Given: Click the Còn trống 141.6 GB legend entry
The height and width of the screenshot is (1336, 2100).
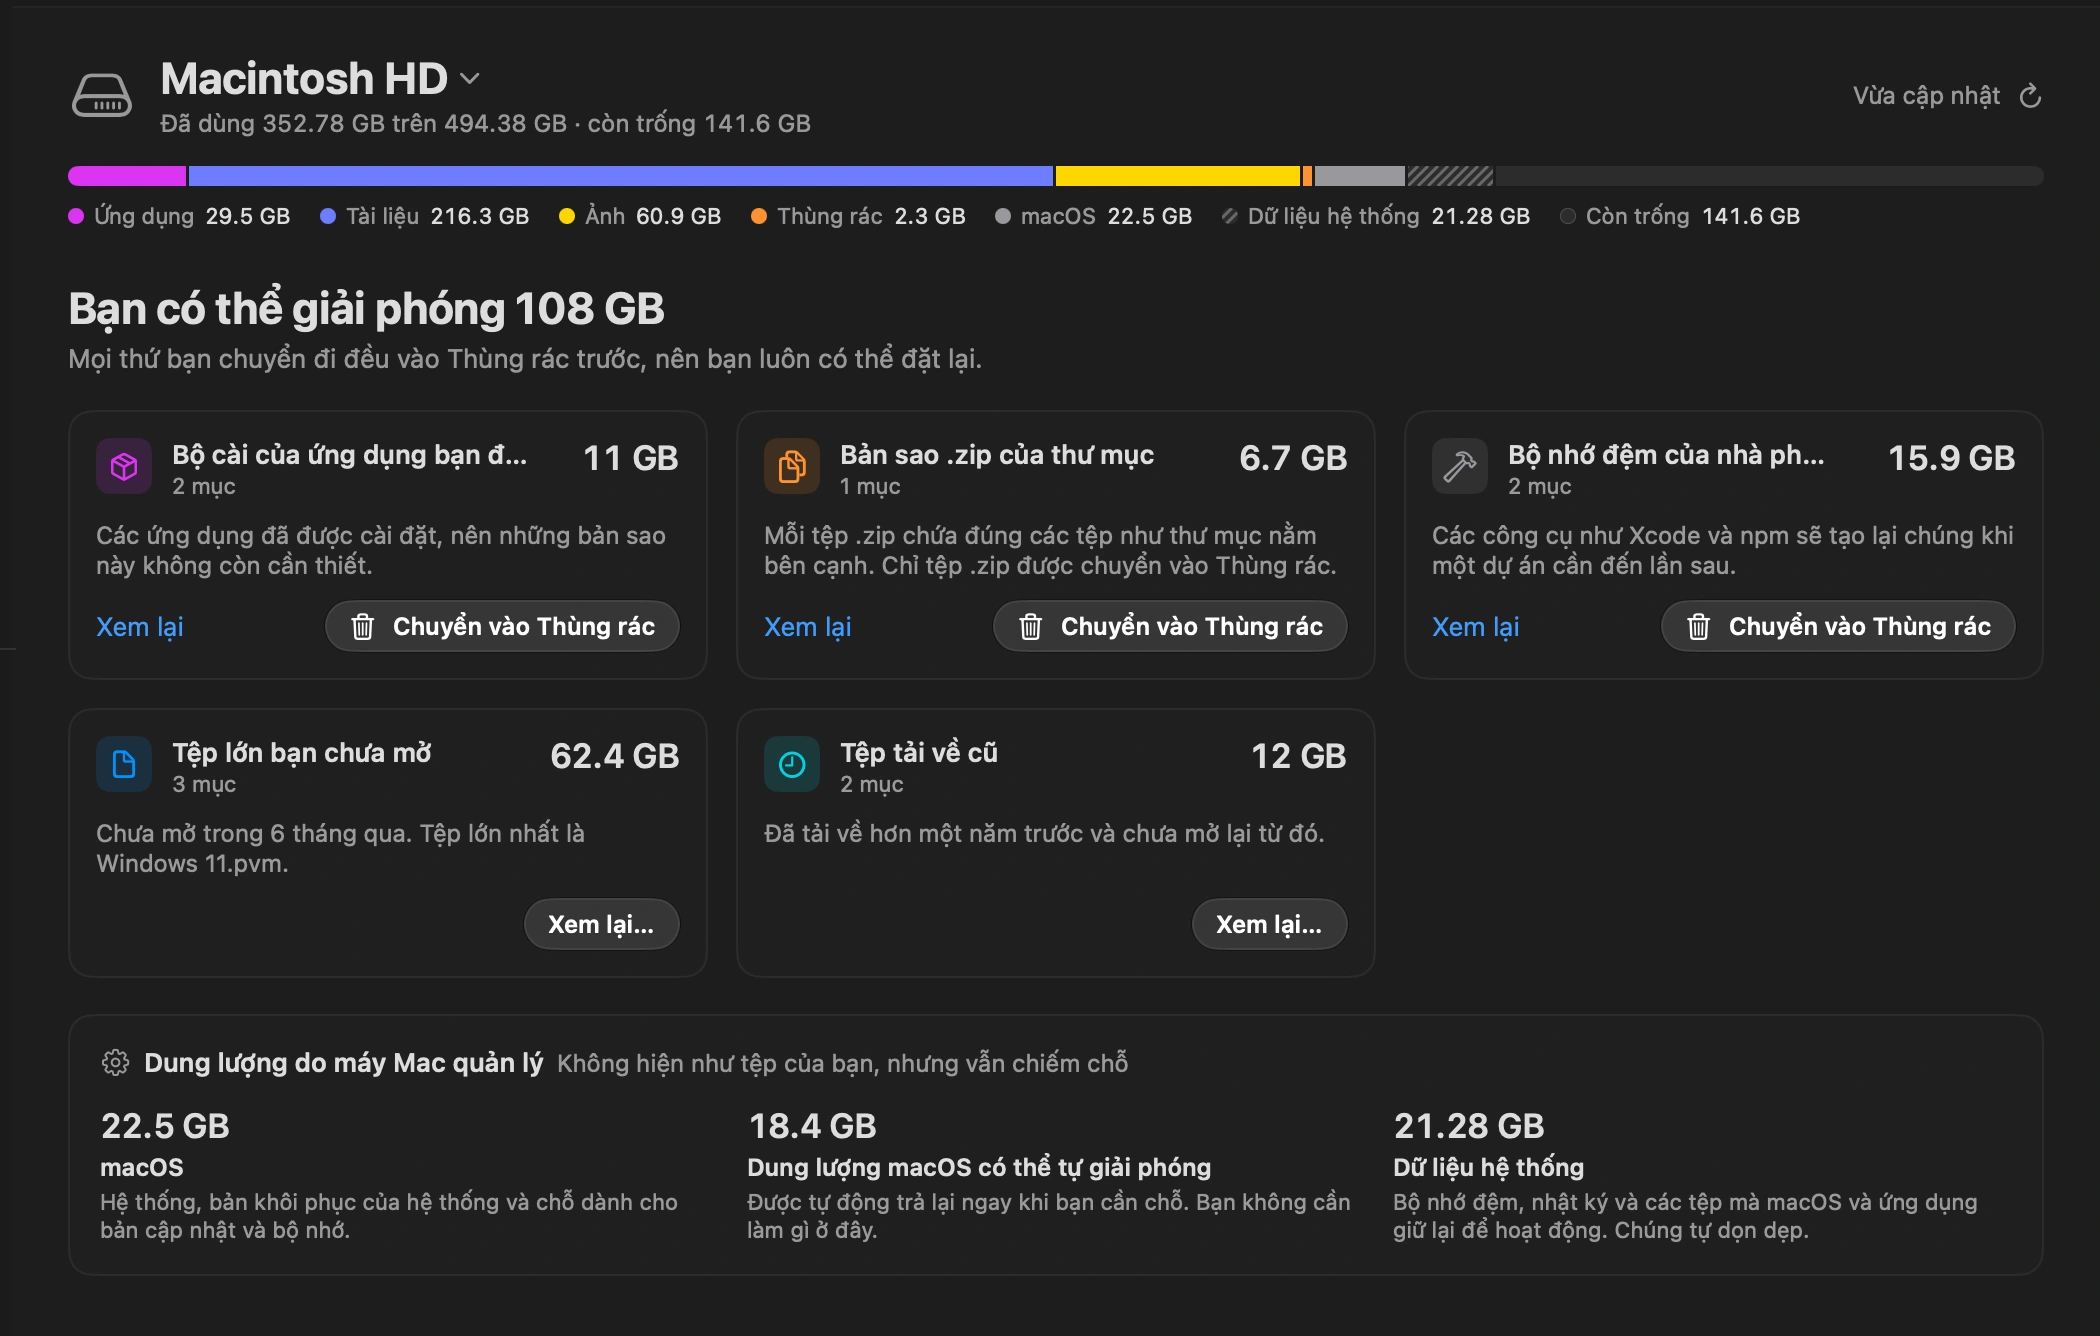Looking at the screenshot, I should [1680, 216].
